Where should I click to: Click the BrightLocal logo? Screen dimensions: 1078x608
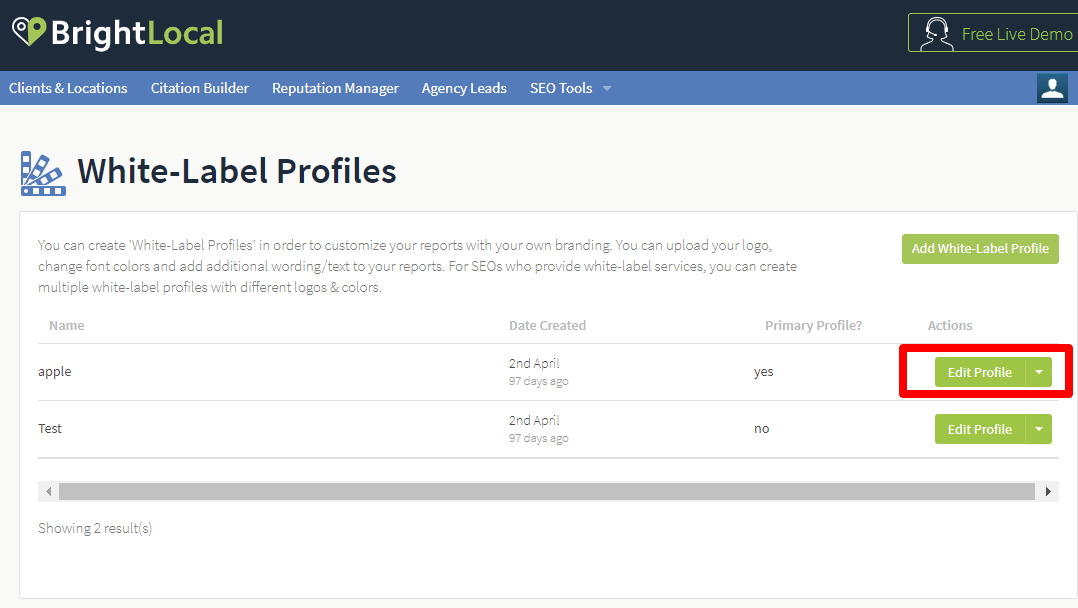click(118, 33)
